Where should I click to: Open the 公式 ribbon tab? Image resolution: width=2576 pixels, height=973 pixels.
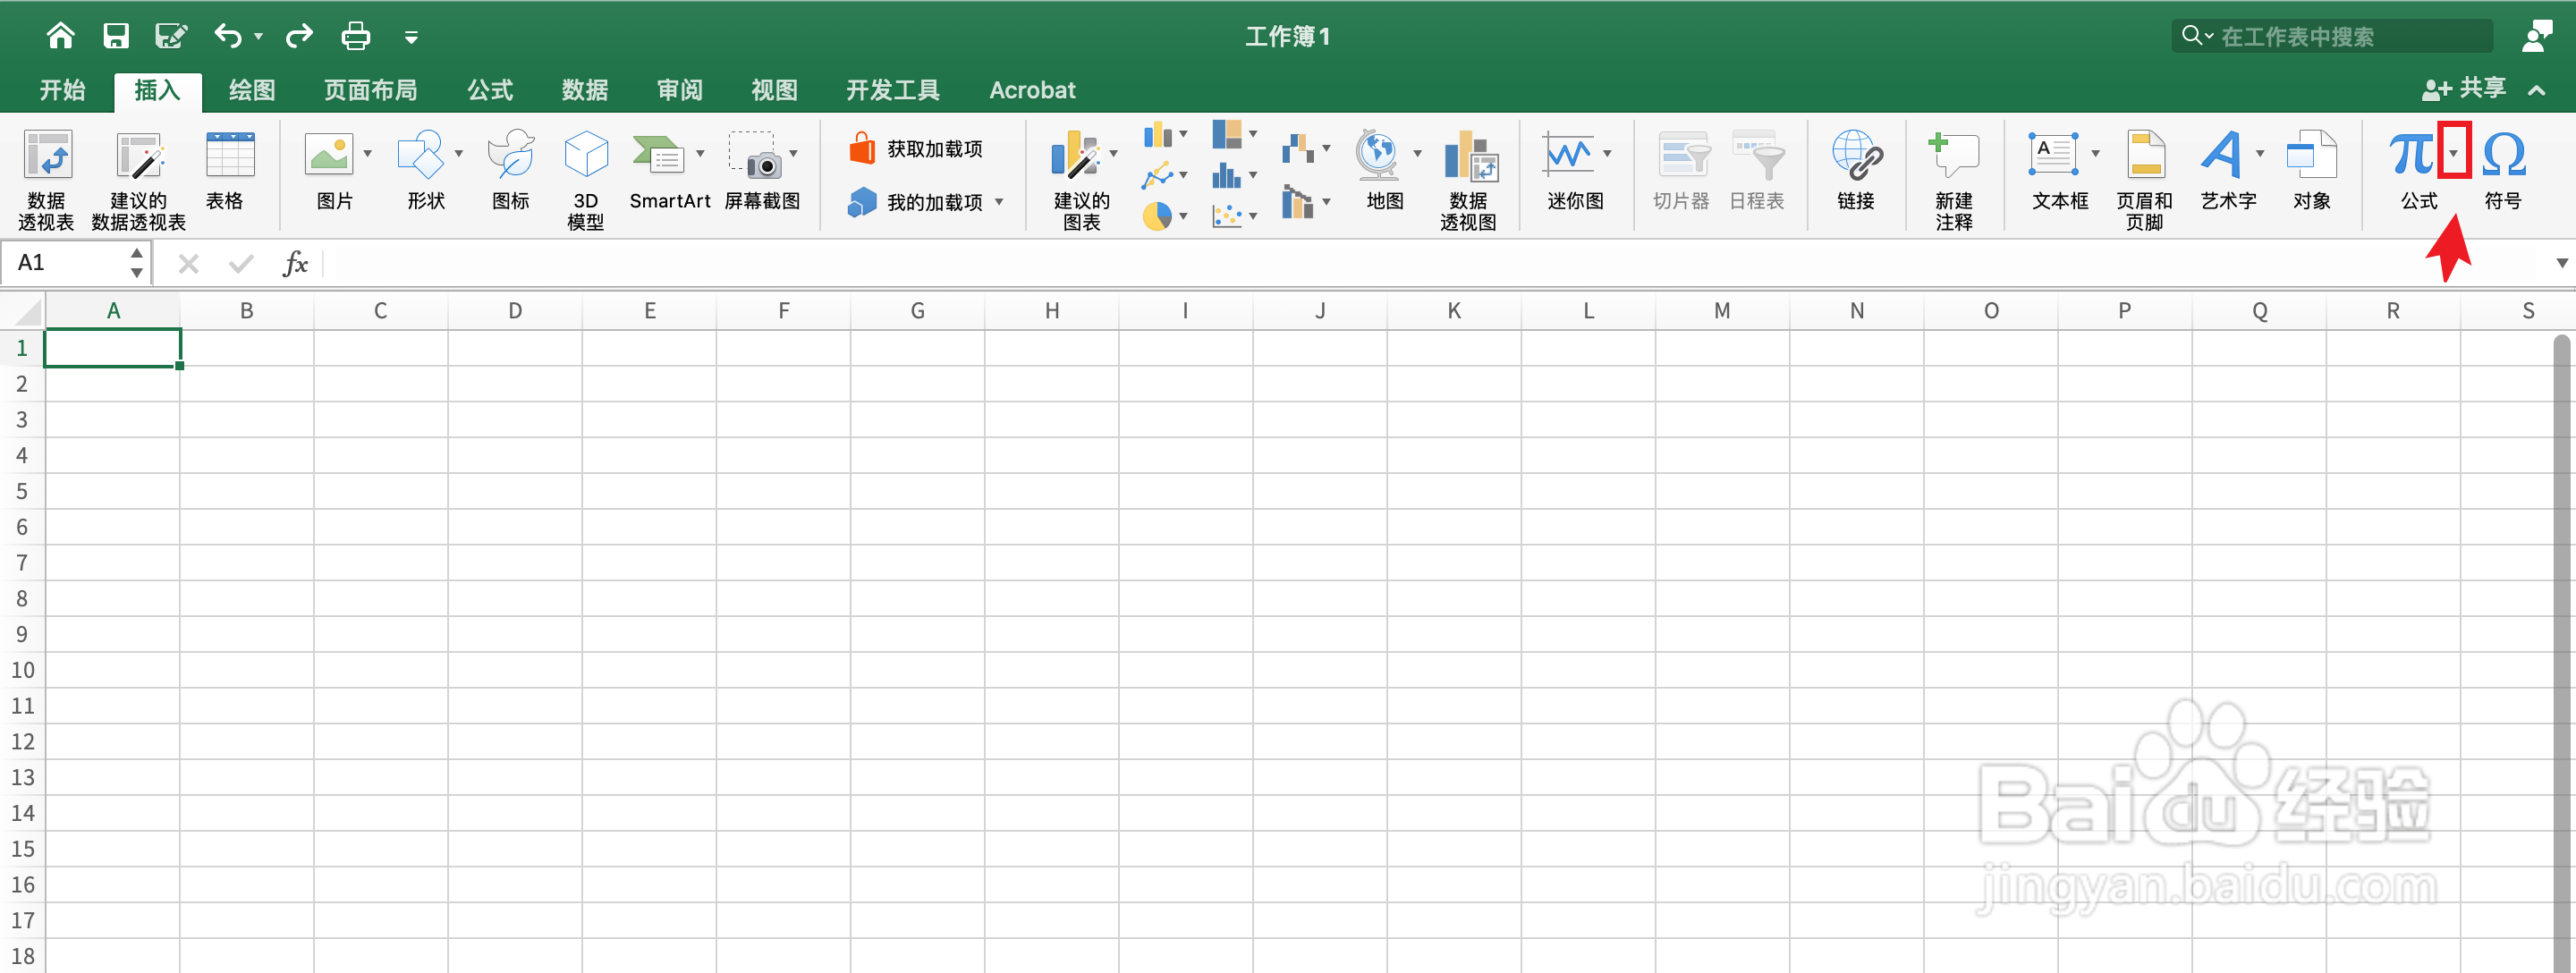[x=490, y=90]
